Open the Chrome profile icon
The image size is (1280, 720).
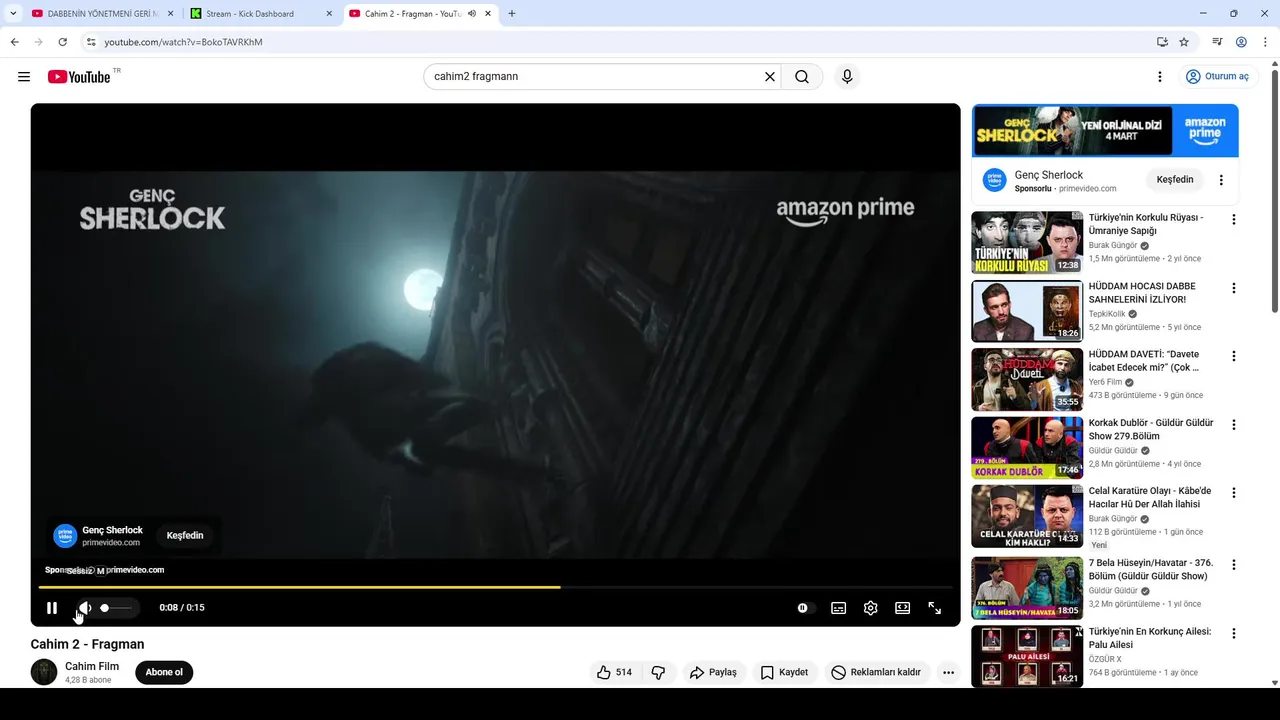point(1241,42)
